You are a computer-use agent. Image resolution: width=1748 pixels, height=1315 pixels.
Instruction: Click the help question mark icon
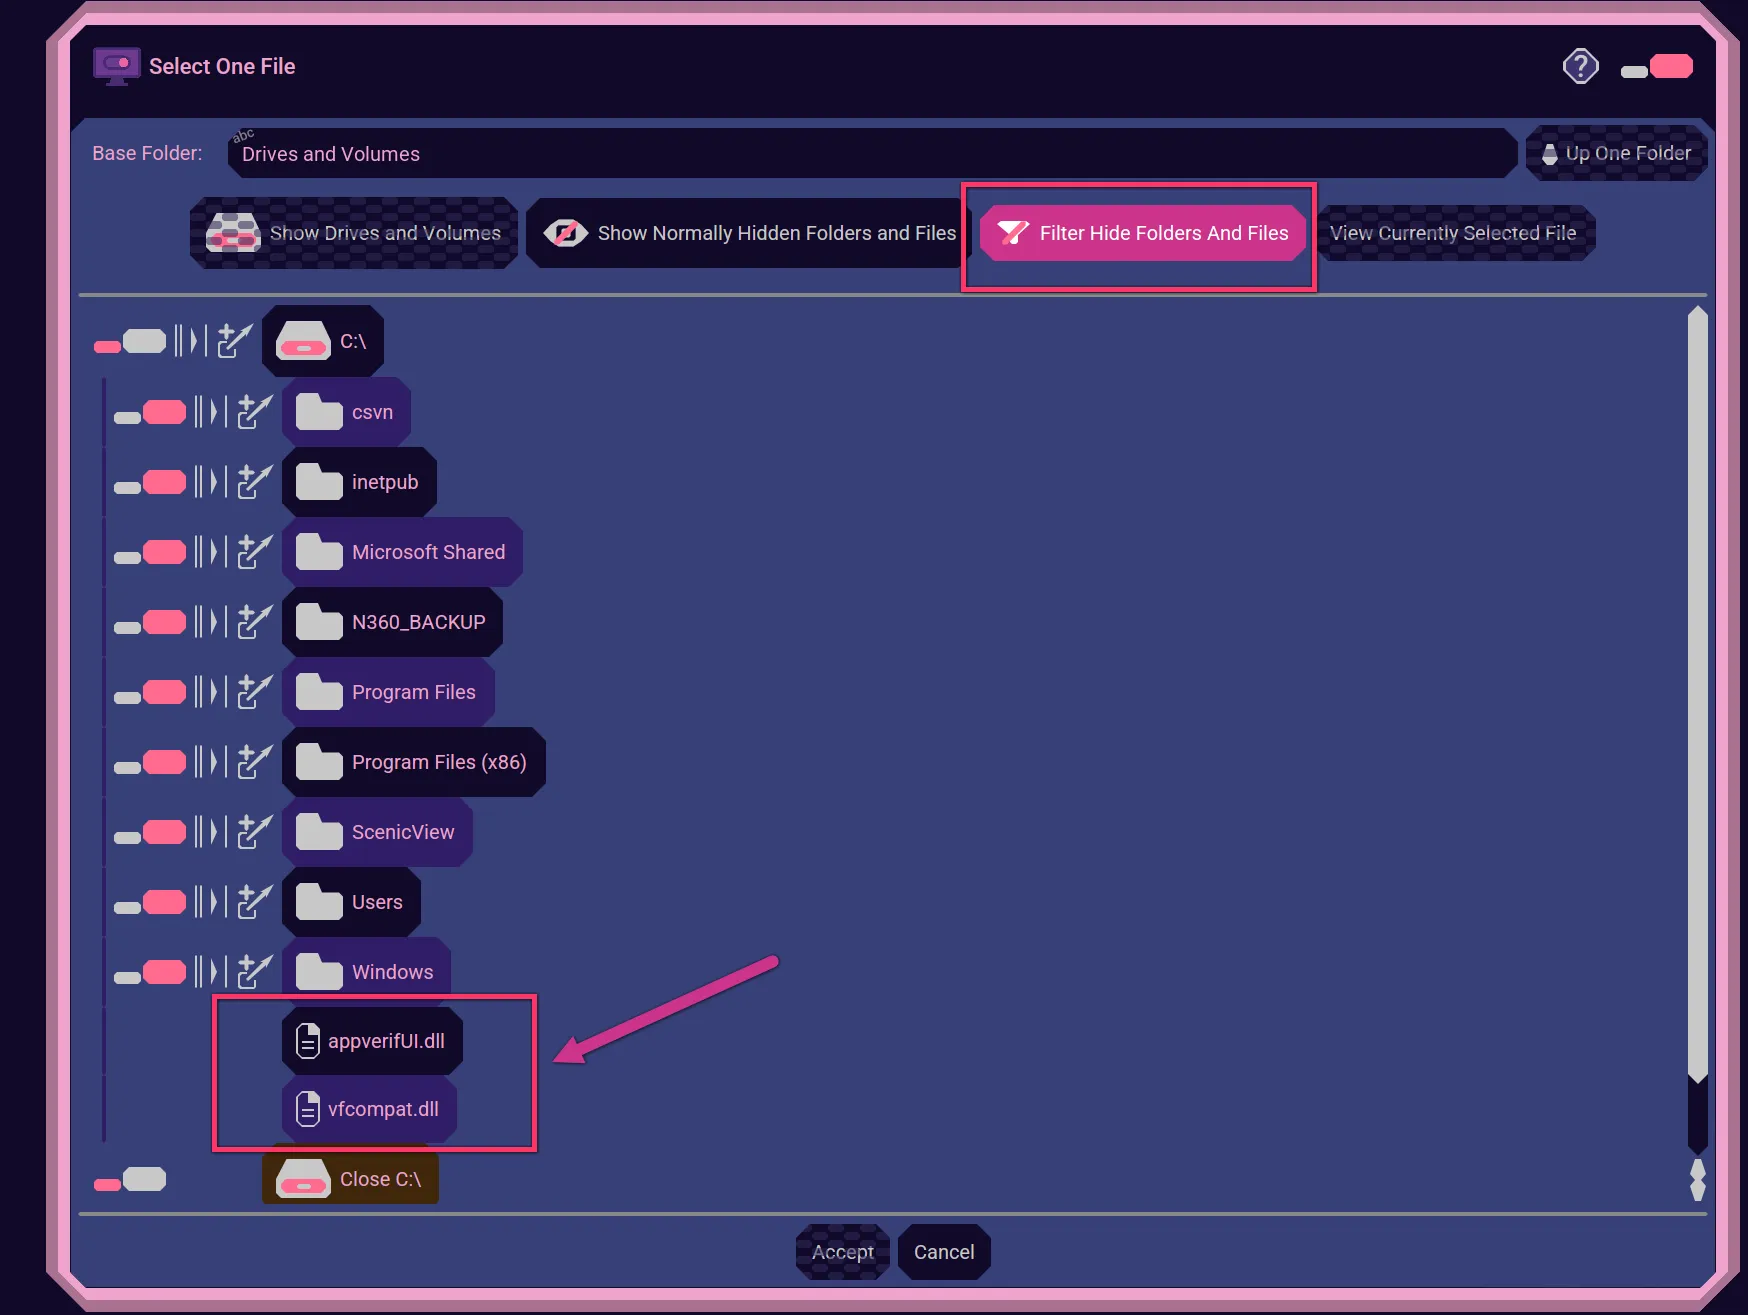(x=1580, y=67)
